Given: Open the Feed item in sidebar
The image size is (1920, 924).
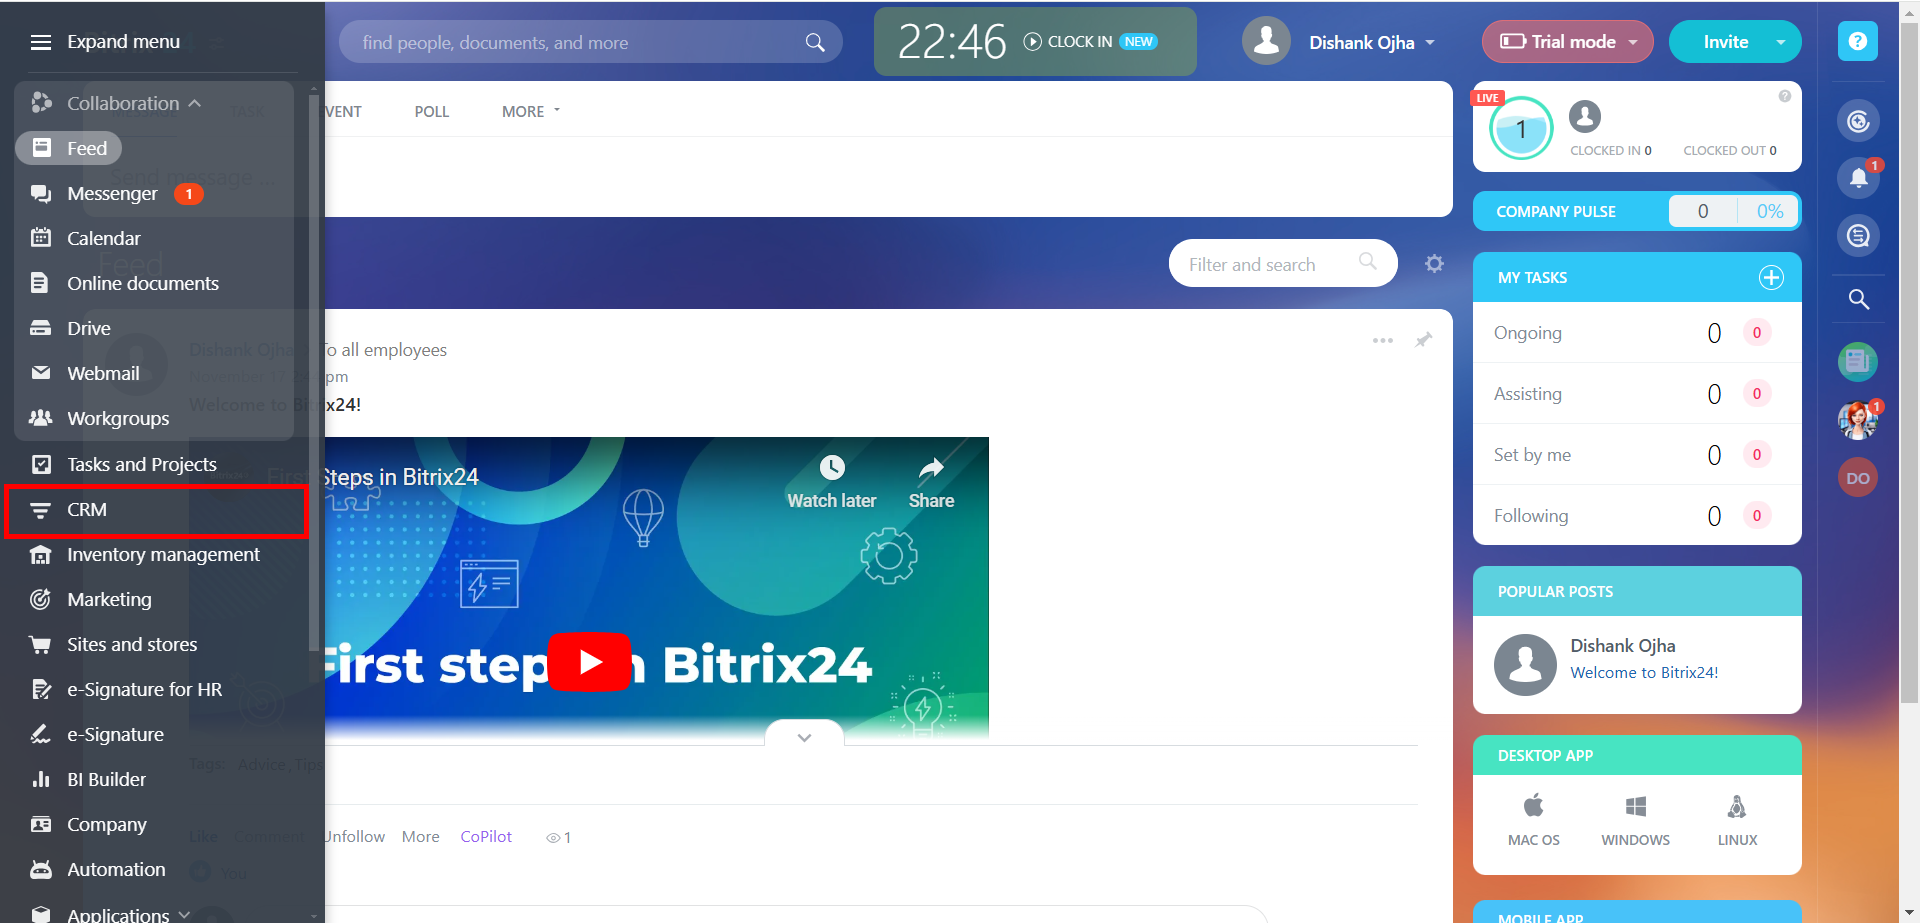Looking at the screenshot, I should coord(69,148).
